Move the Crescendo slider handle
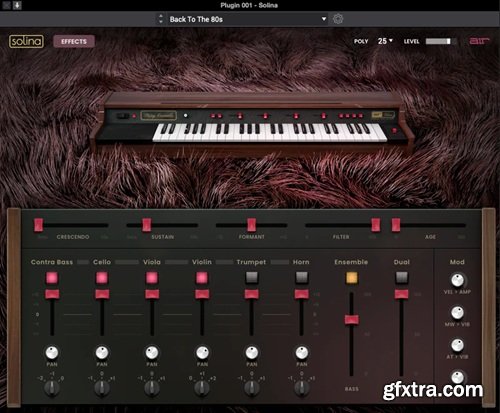500x413 pixels. pos(39,225)
